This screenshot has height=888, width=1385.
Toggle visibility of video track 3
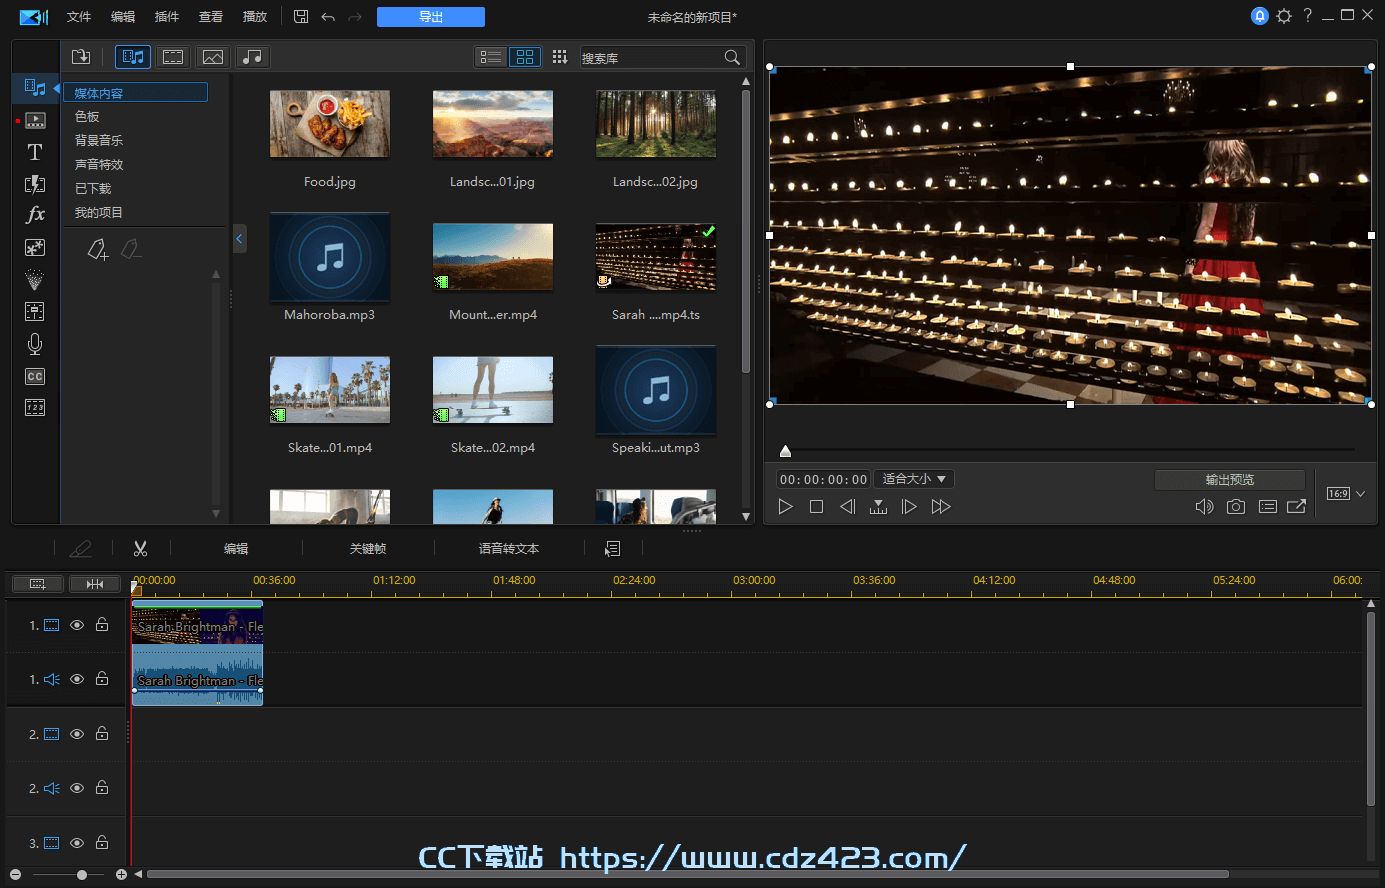77,843
